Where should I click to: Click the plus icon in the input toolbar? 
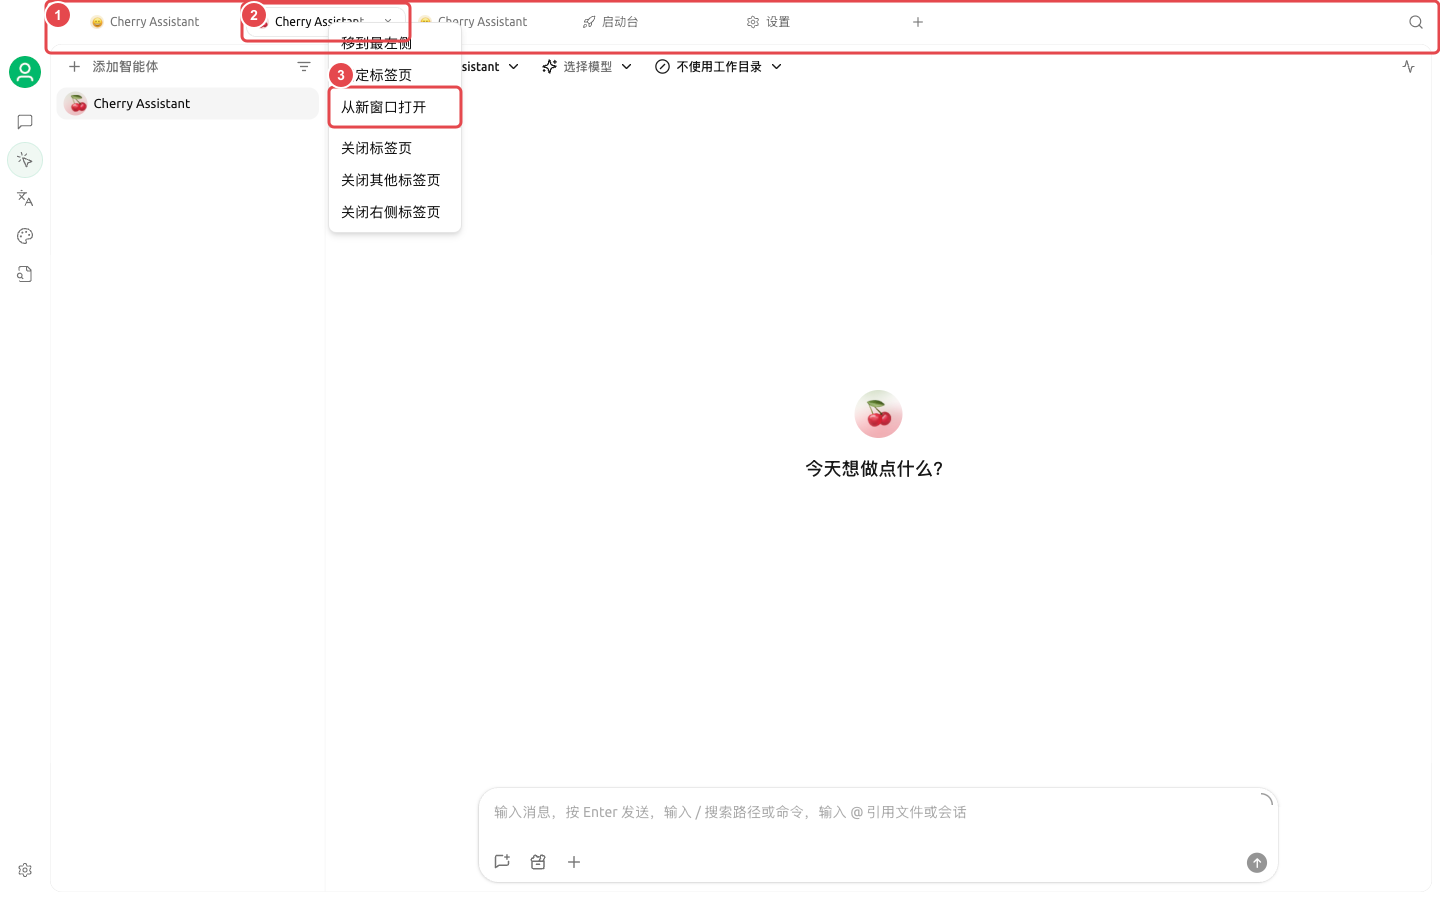click(x=574, y=862)
